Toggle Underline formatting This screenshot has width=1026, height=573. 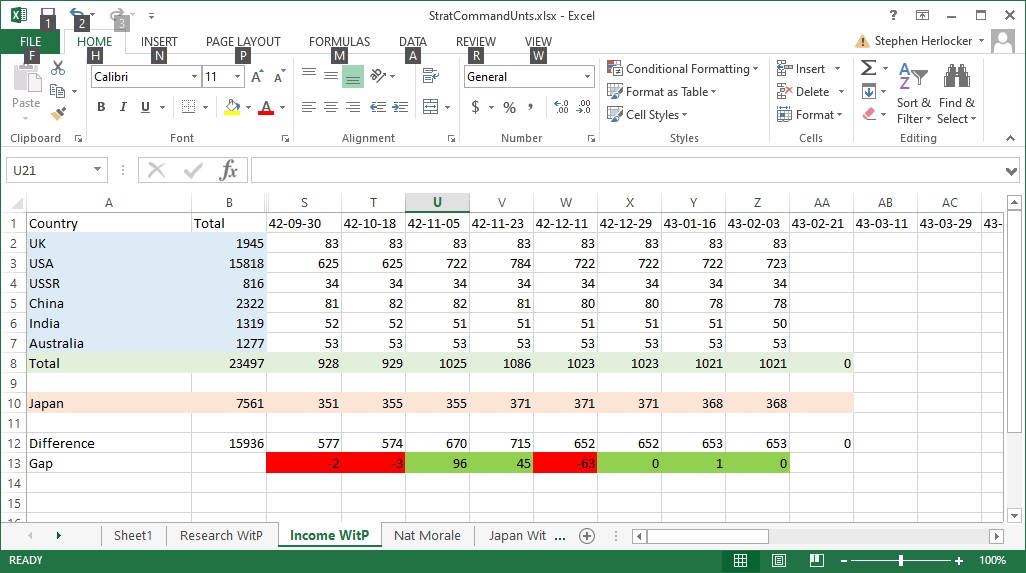[145, 107]
